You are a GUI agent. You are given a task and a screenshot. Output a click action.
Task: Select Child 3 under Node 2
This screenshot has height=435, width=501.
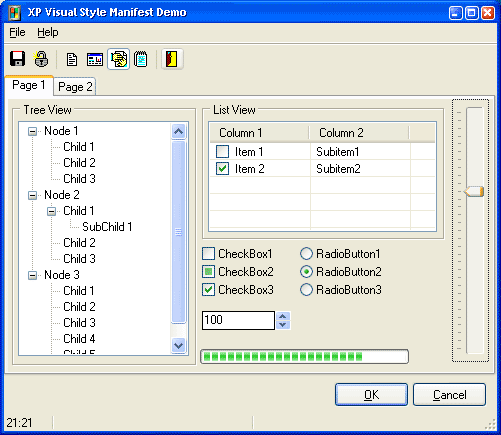click(79, 259)
